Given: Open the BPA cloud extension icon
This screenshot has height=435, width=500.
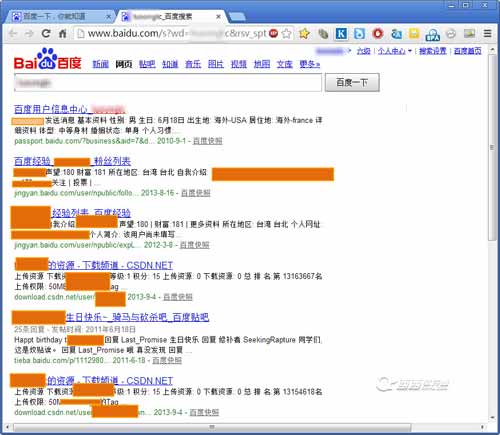Looking at the screenshot, I should click(433, 34).
